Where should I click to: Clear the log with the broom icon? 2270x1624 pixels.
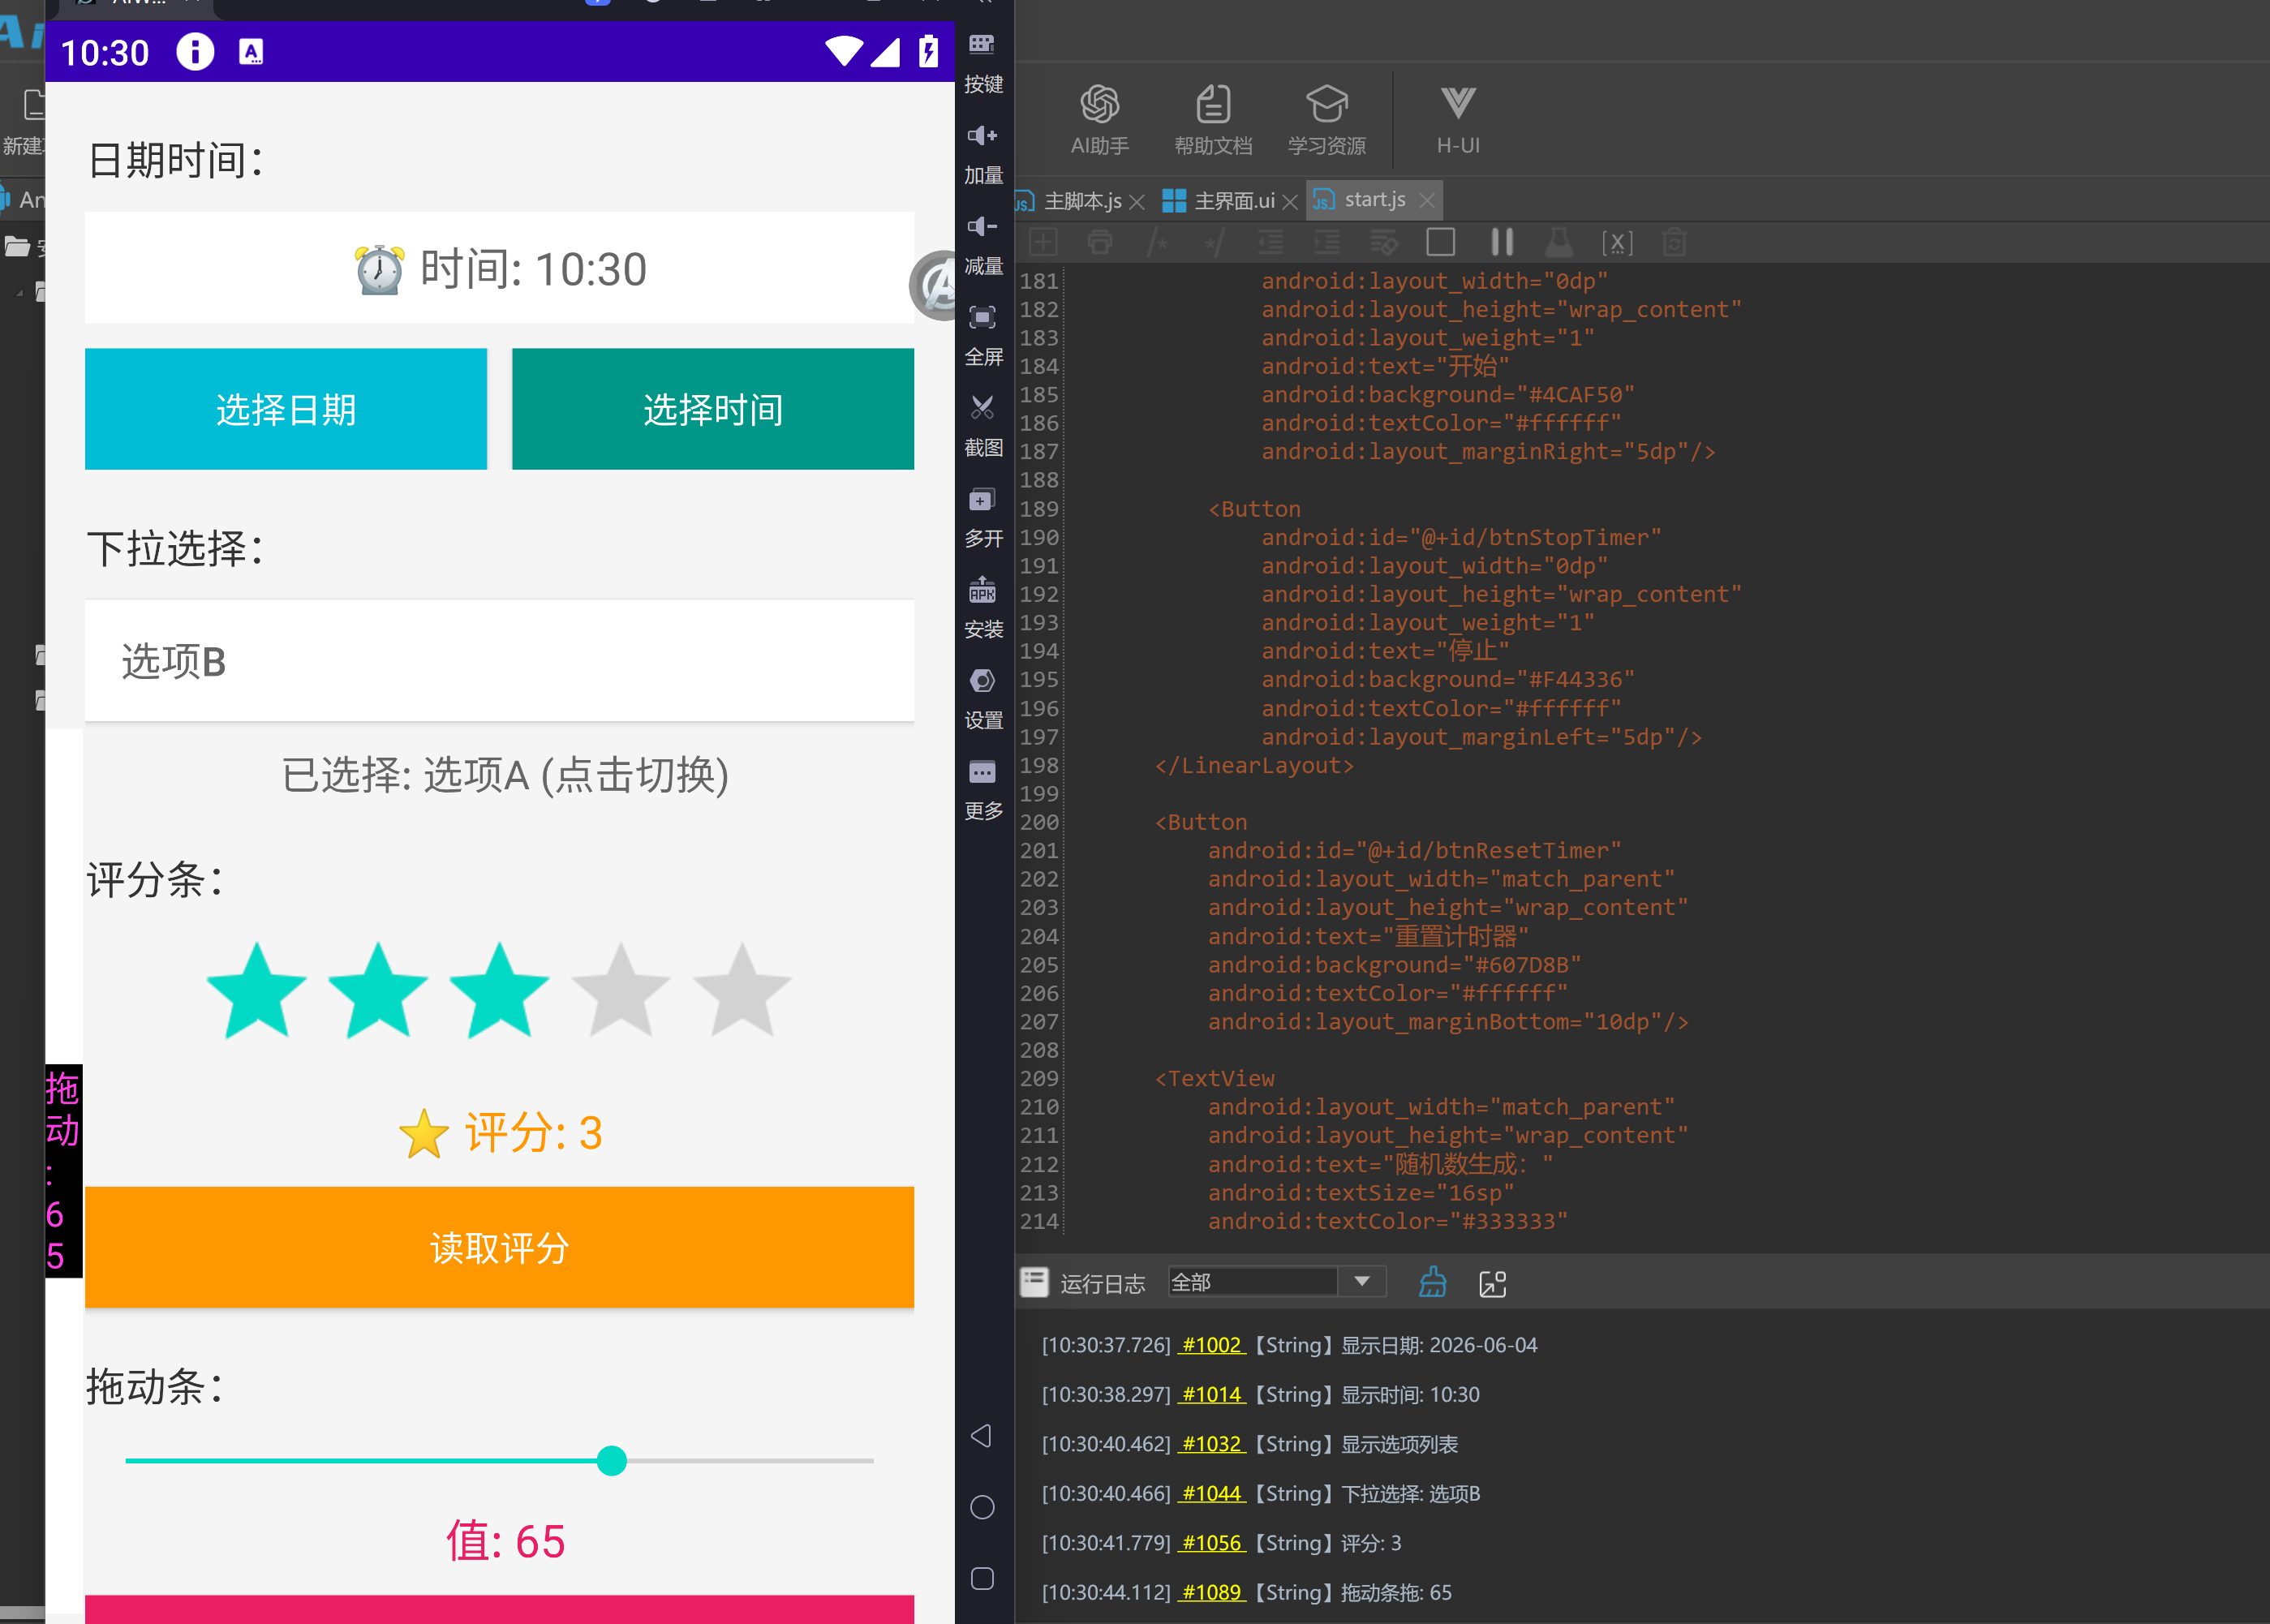1432,1282
